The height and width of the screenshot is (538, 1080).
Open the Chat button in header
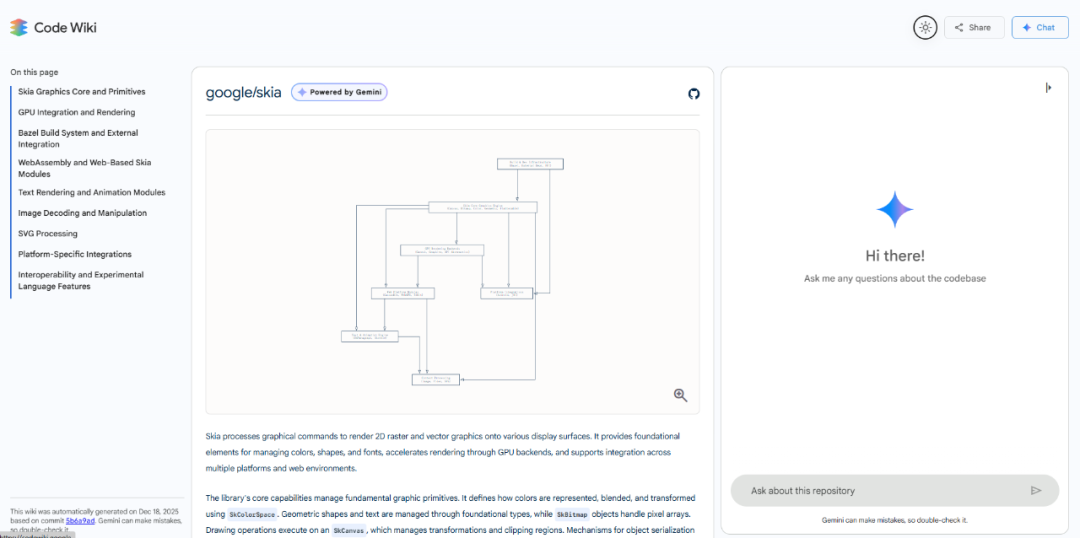coord(1040,28)
